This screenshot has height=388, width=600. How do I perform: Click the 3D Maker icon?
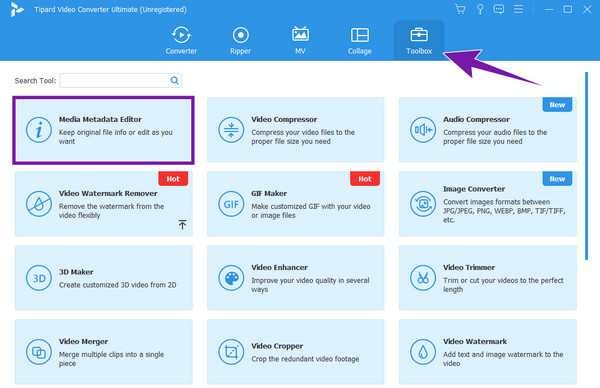(x=39, y=278)
